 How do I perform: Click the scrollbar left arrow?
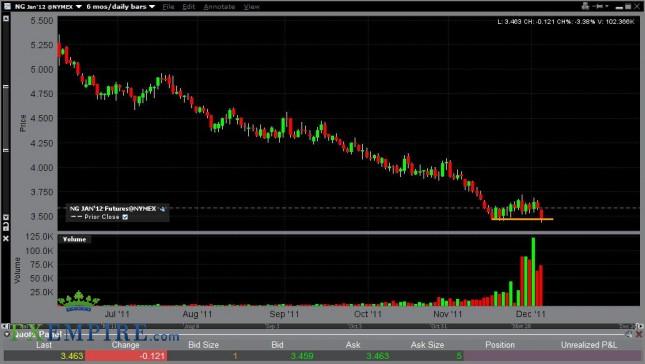[4, 326]
